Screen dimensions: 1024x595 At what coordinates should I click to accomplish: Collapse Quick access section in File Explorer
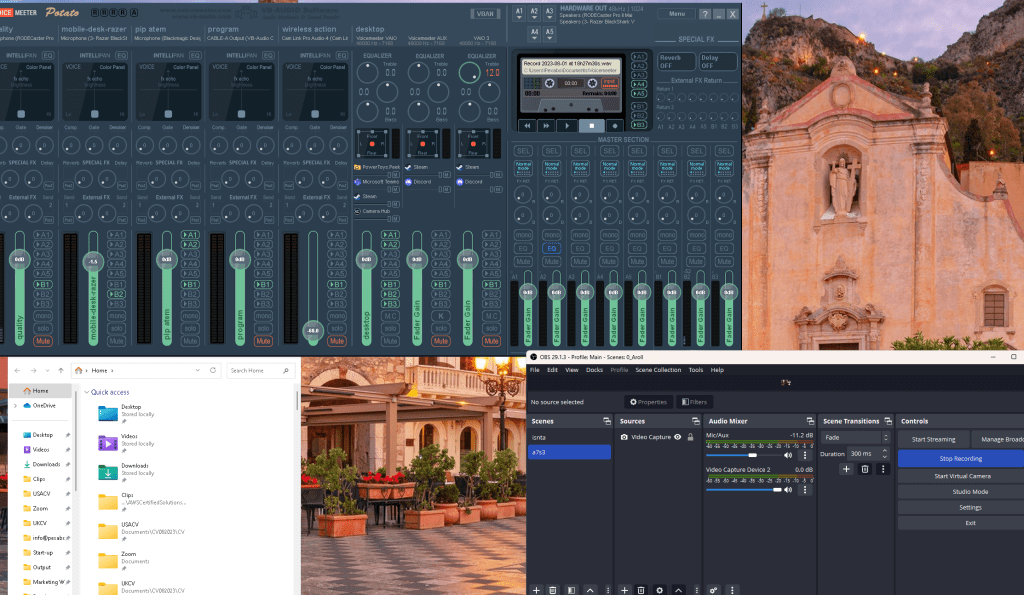87,392
